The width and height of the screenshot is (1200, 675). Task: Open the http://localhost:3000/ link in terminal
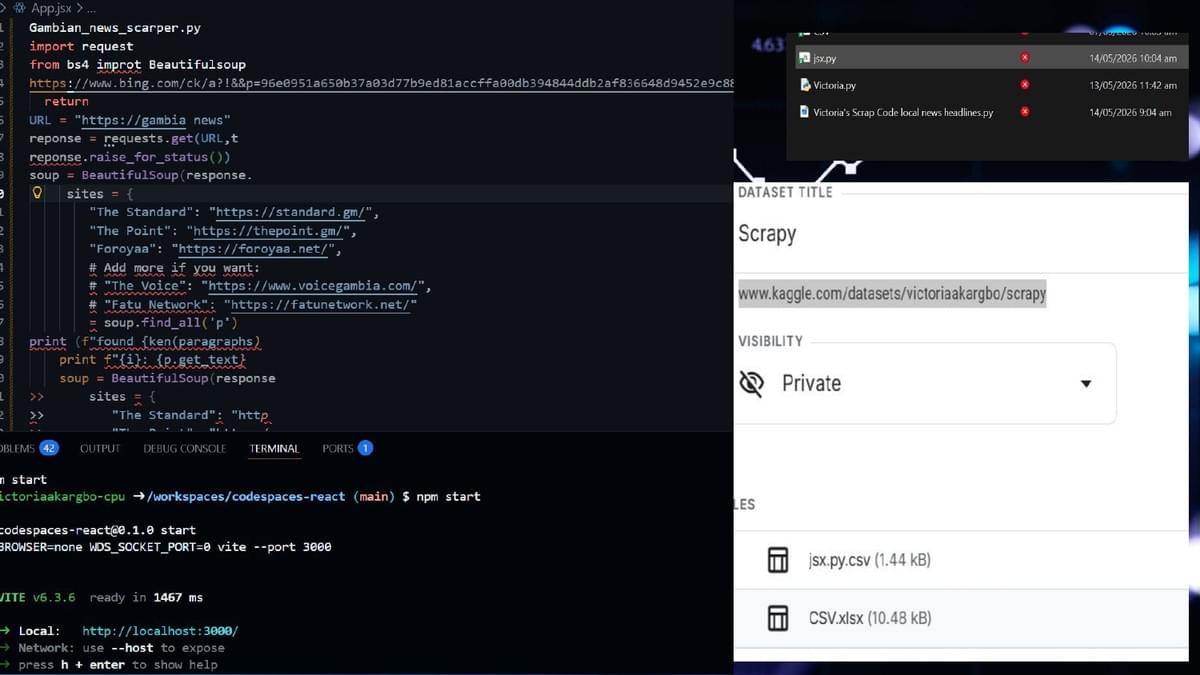click(x=160, y=631)
